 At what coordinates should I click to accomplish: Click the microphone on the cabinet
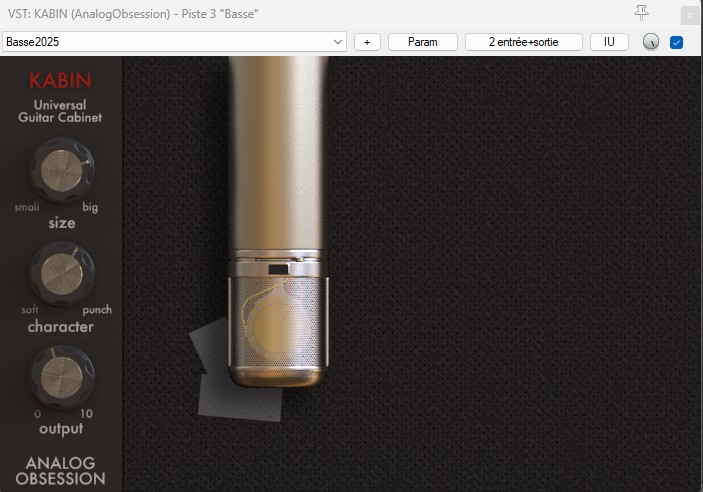[x=278, y=222]
